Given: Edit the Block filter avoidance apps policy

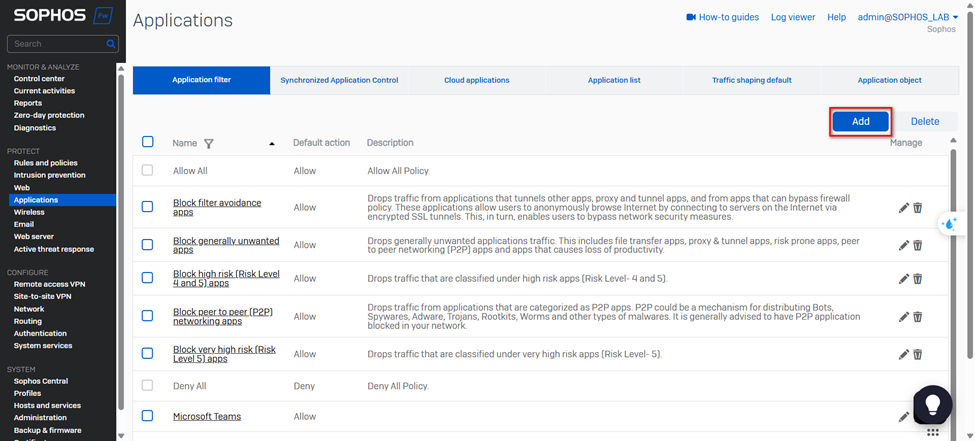Looking at the screenshot, I should [904, 208].
